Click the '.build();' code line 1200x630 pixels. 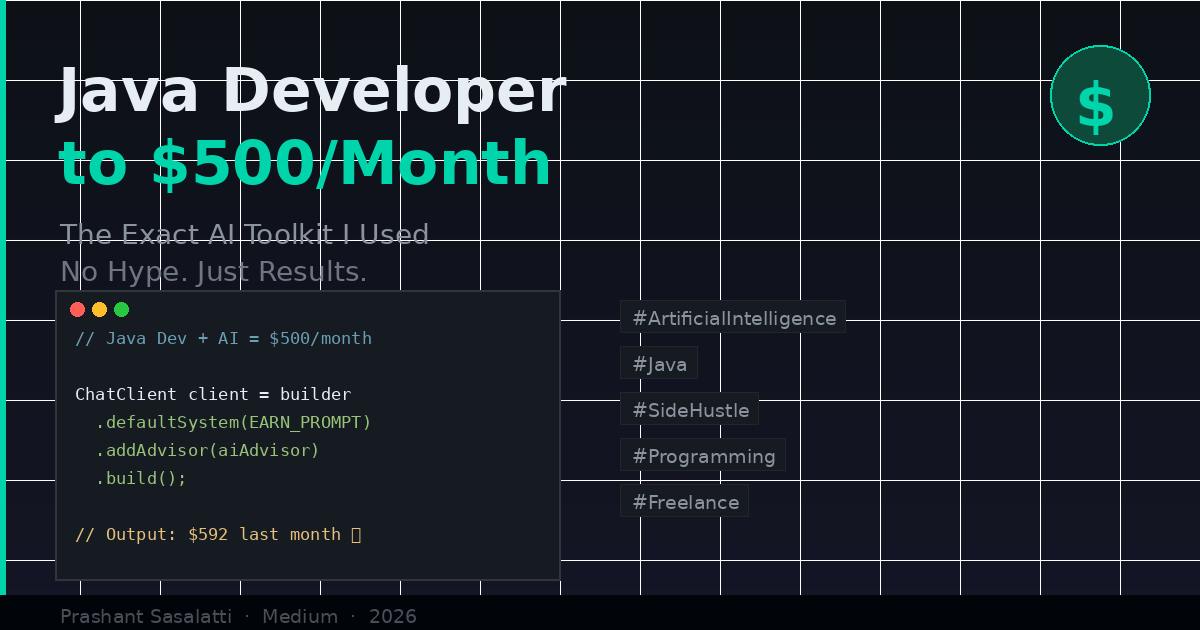[x=141, y=478]
